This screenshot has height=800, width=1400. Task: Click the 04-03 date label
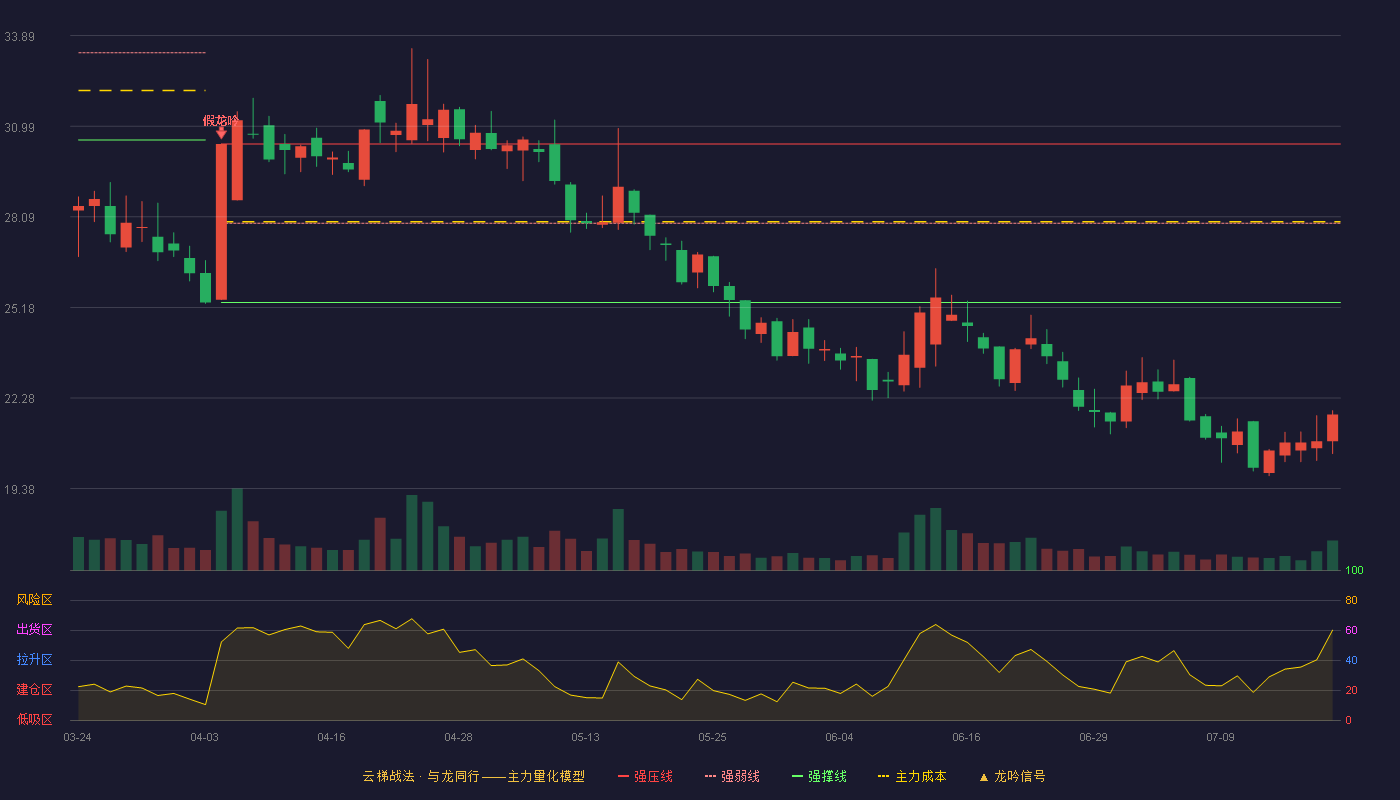[x=204, y=737]
